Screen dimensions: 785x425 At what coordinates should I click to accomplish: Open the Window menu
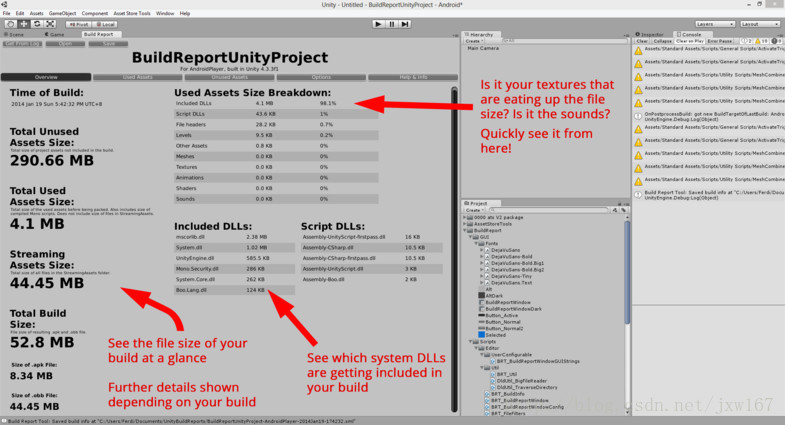pyautogui.click(x=165, y=14)
